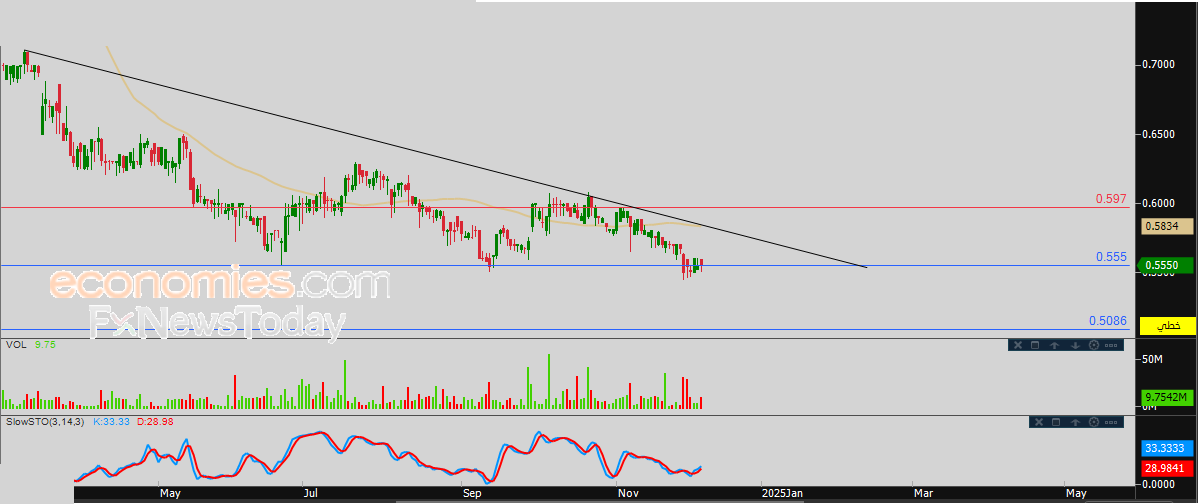Click the 0.5086 support level label

pyautogui.click(x=1108, y=321)
